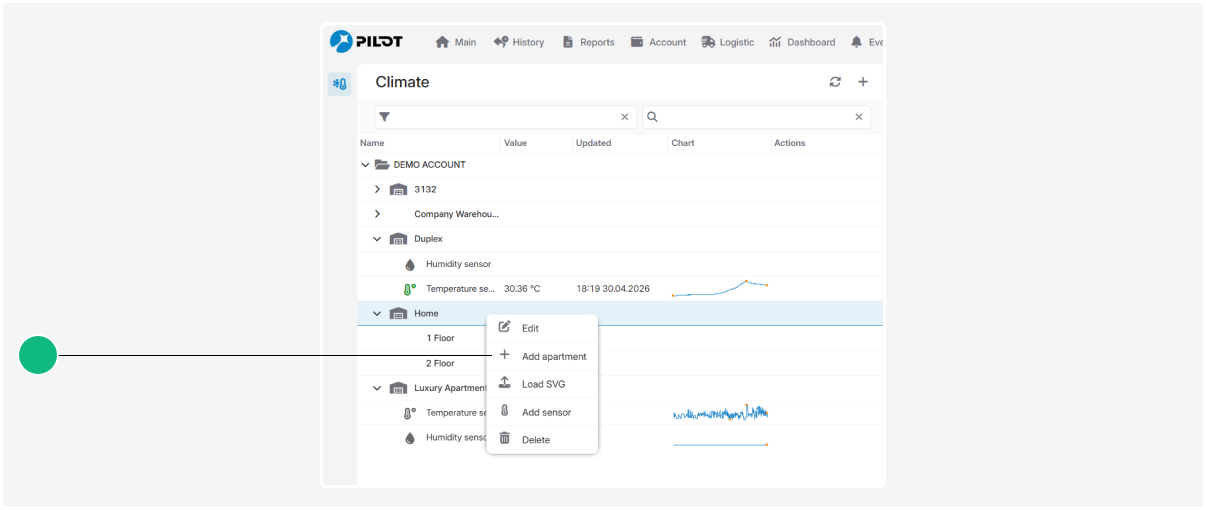The width and height of the screenshot is (1206, 510).
Task: Click the Add sensor thermometer icon
Action: coord(505,411)
